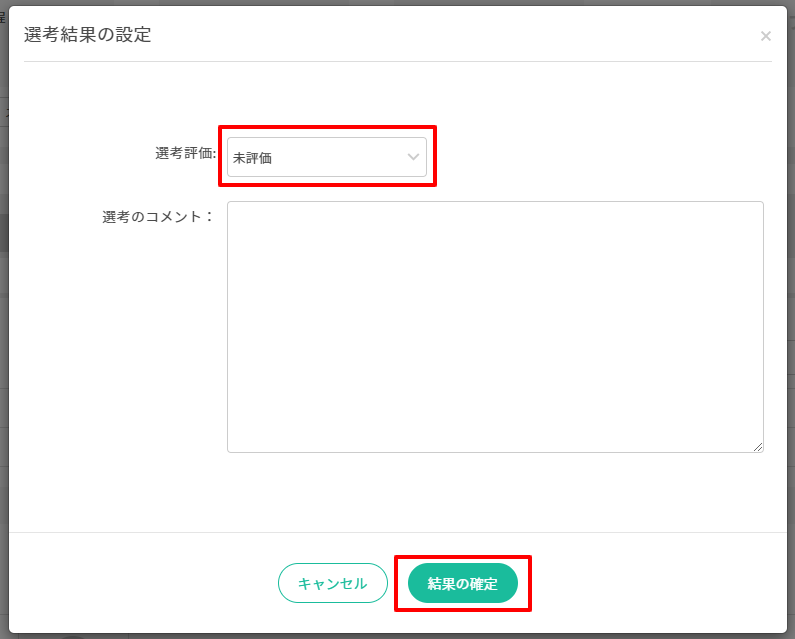Focus the 選考のコメント text area
Viewport: 795px width, 639px height.
495,326
